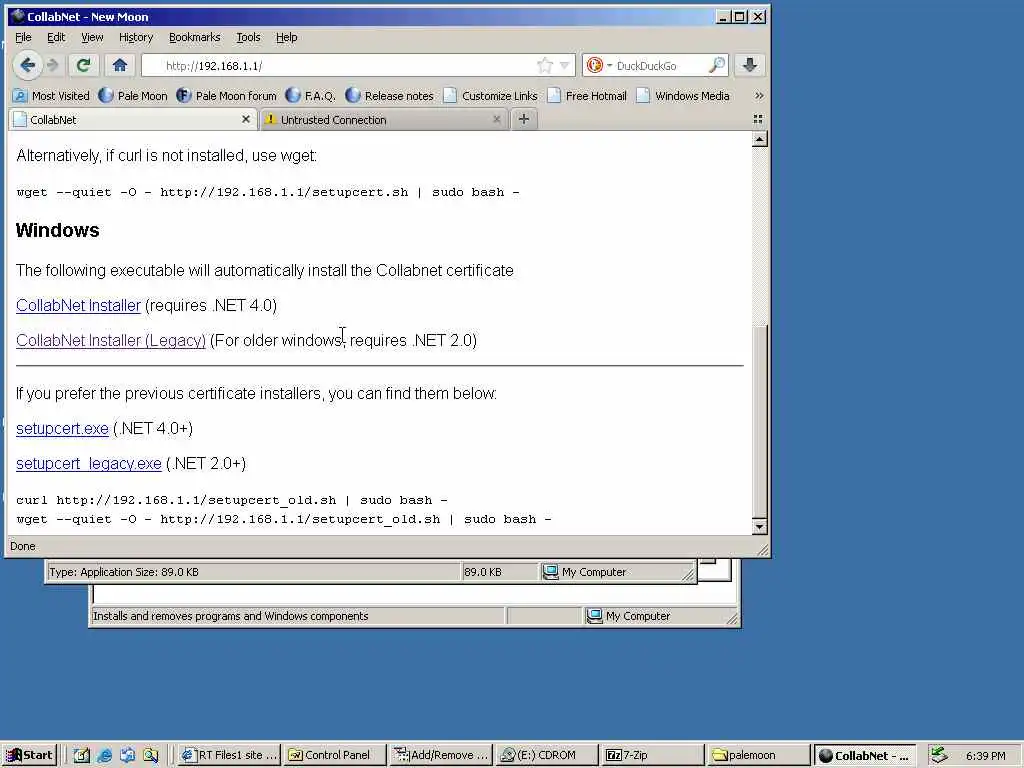Go back with the Back arrow button
The width and height of the screenshot is (1024, 768).
coord(27,65)
